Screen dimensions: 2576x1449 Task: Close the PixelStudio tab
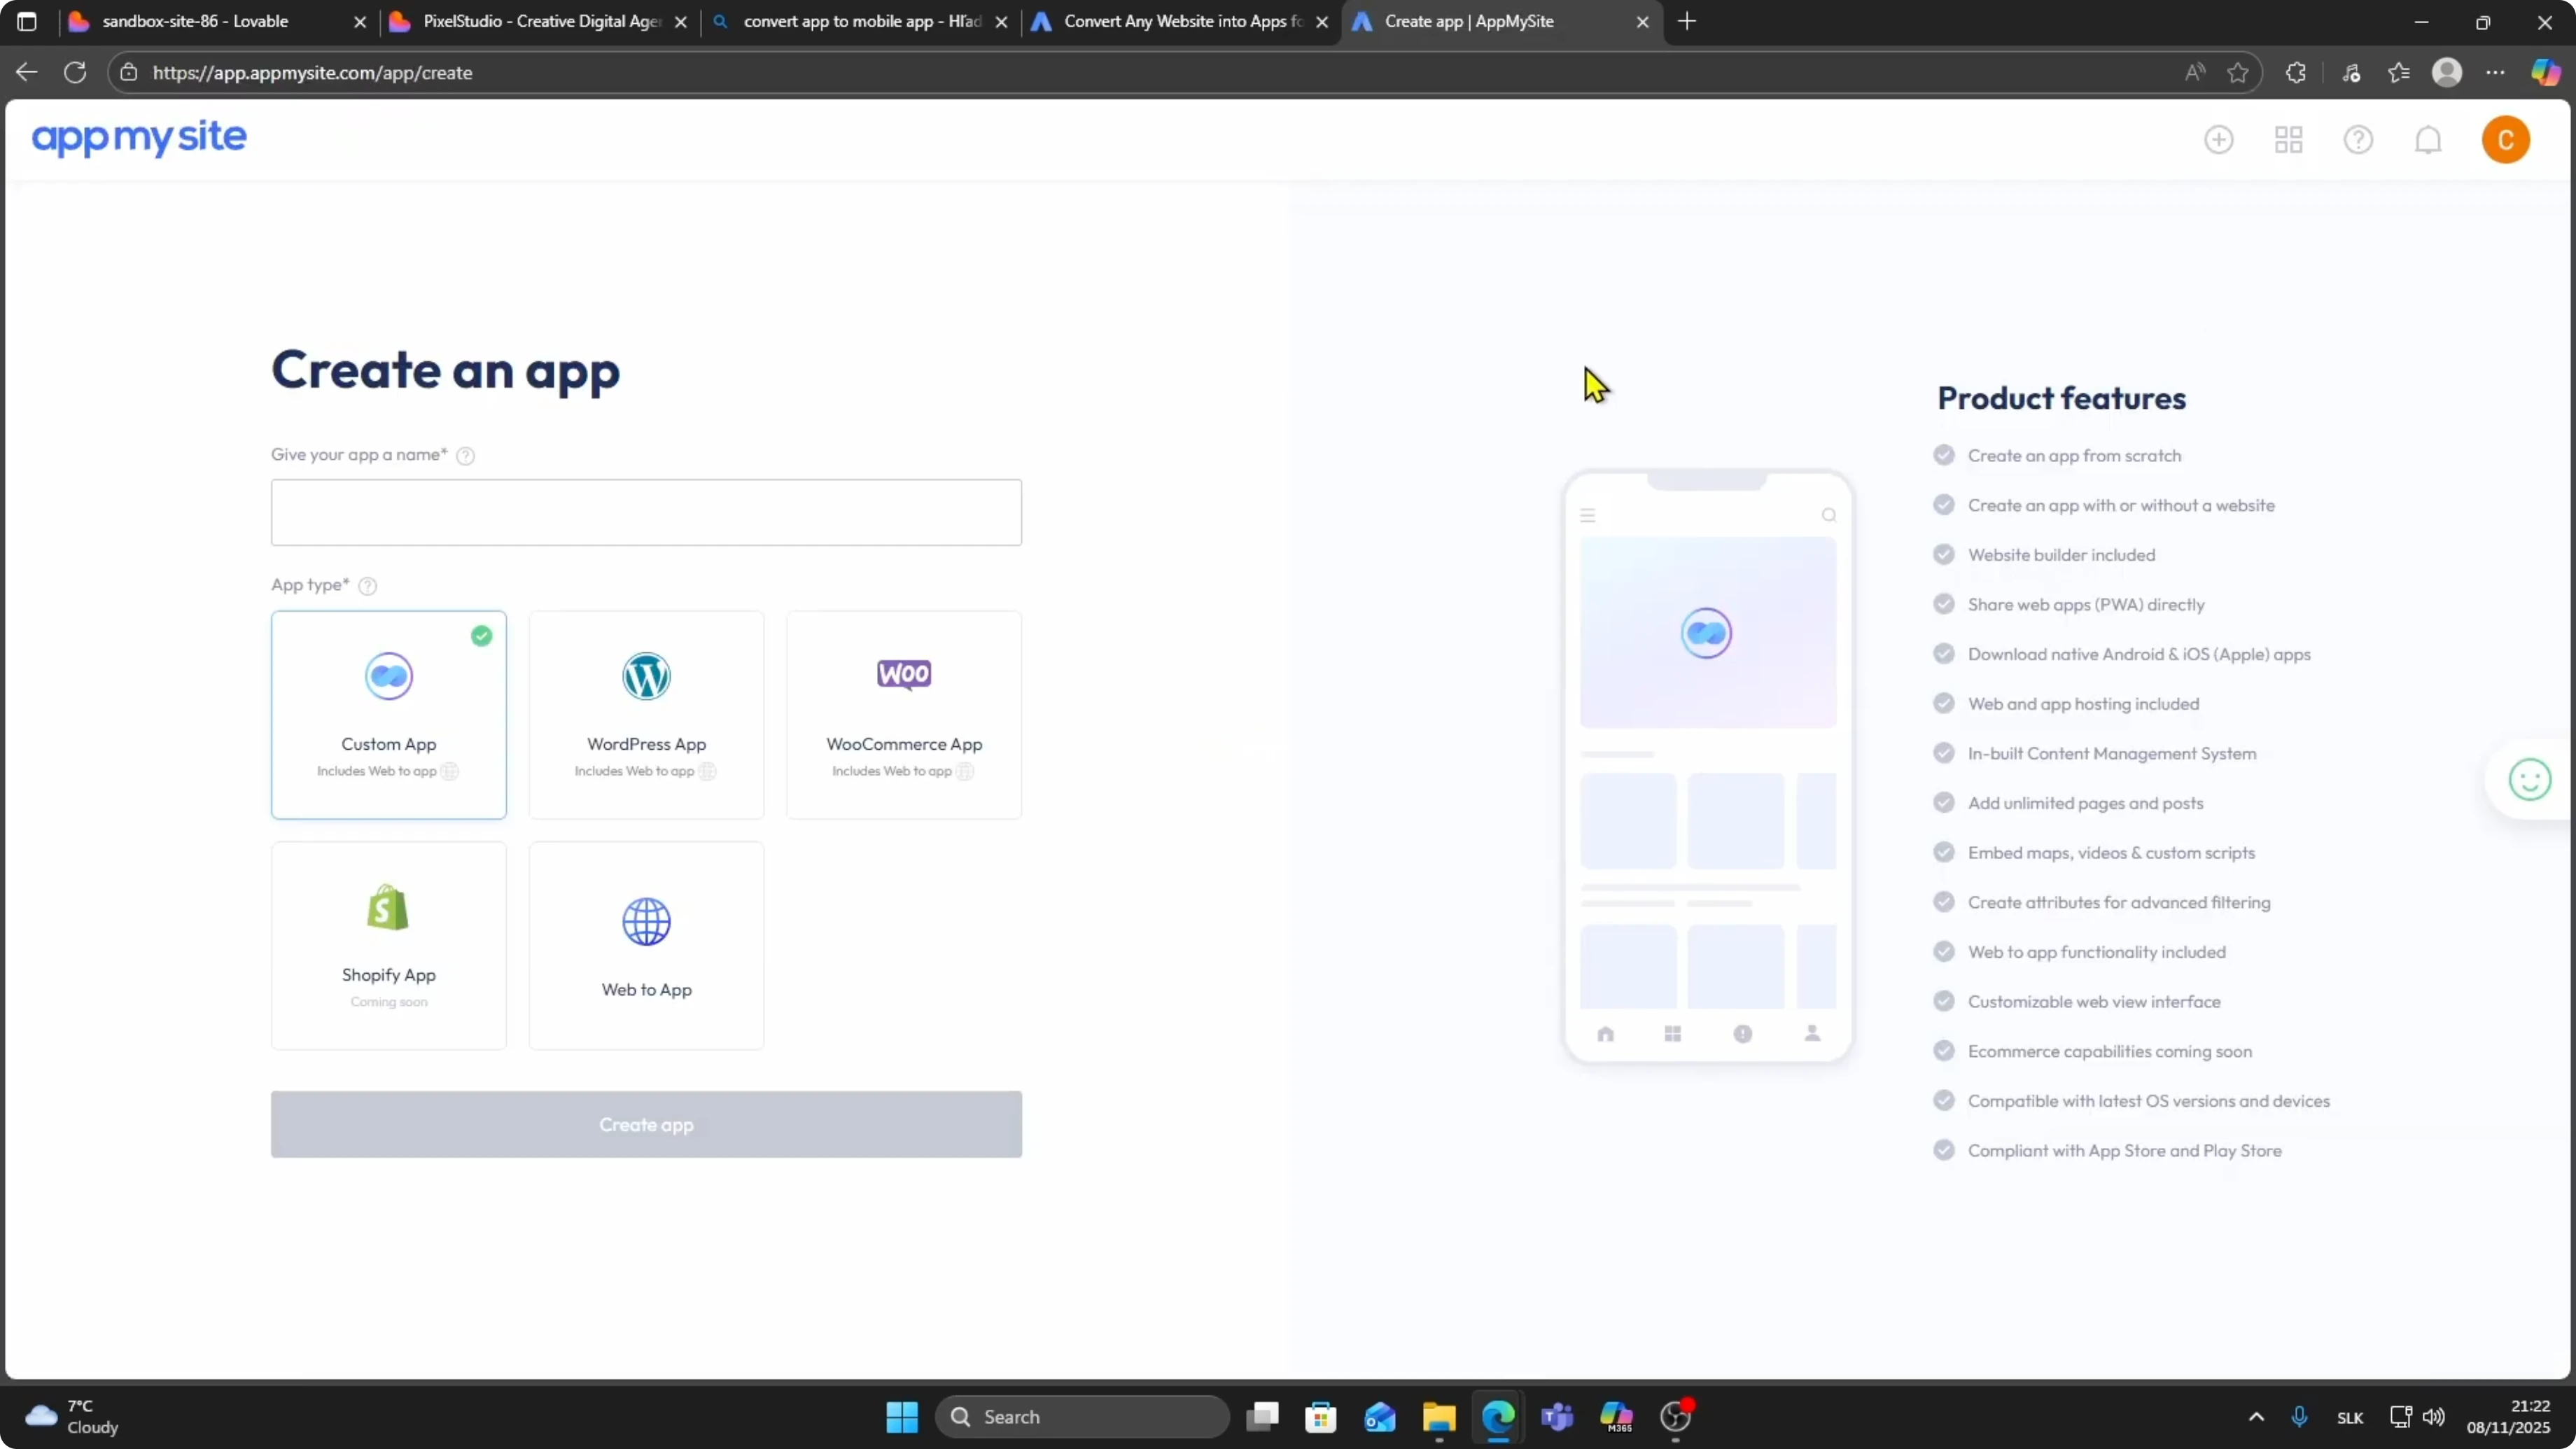tap(681, 22)
